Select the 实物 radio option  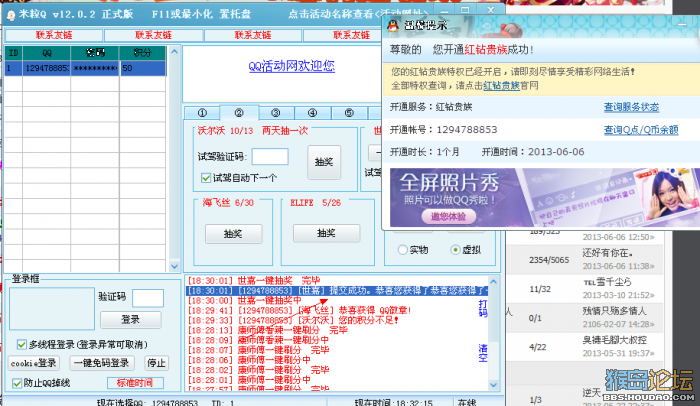click(403, 250)
